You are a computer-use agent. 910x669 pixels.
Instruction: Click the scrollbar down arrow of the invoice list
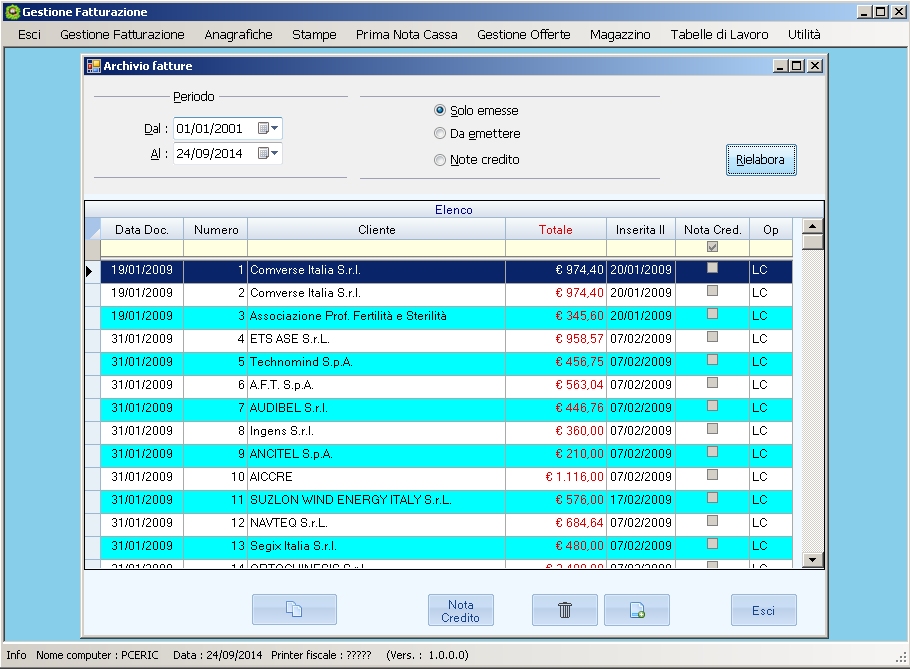click(x=812, y=560)
